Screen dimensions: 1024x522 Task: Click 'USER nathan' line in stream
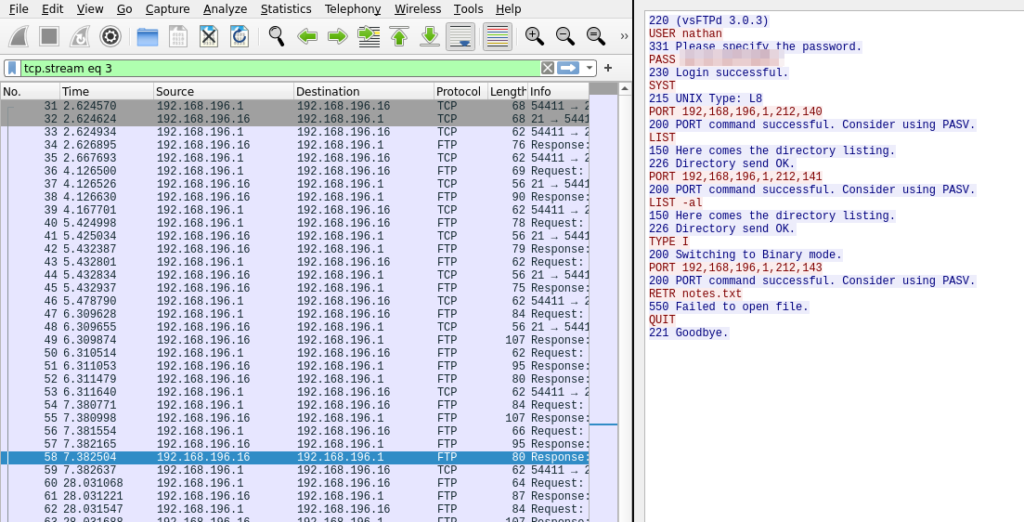pyautogui.click(x=685, y=34)
